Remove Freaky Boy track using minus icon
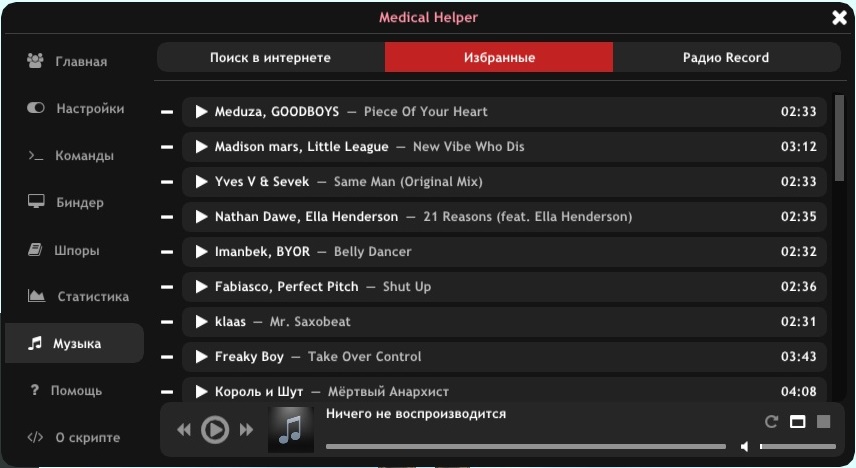The height and width of the screenshot is (468, 856). pyautogui.click(x=167, y=357)
